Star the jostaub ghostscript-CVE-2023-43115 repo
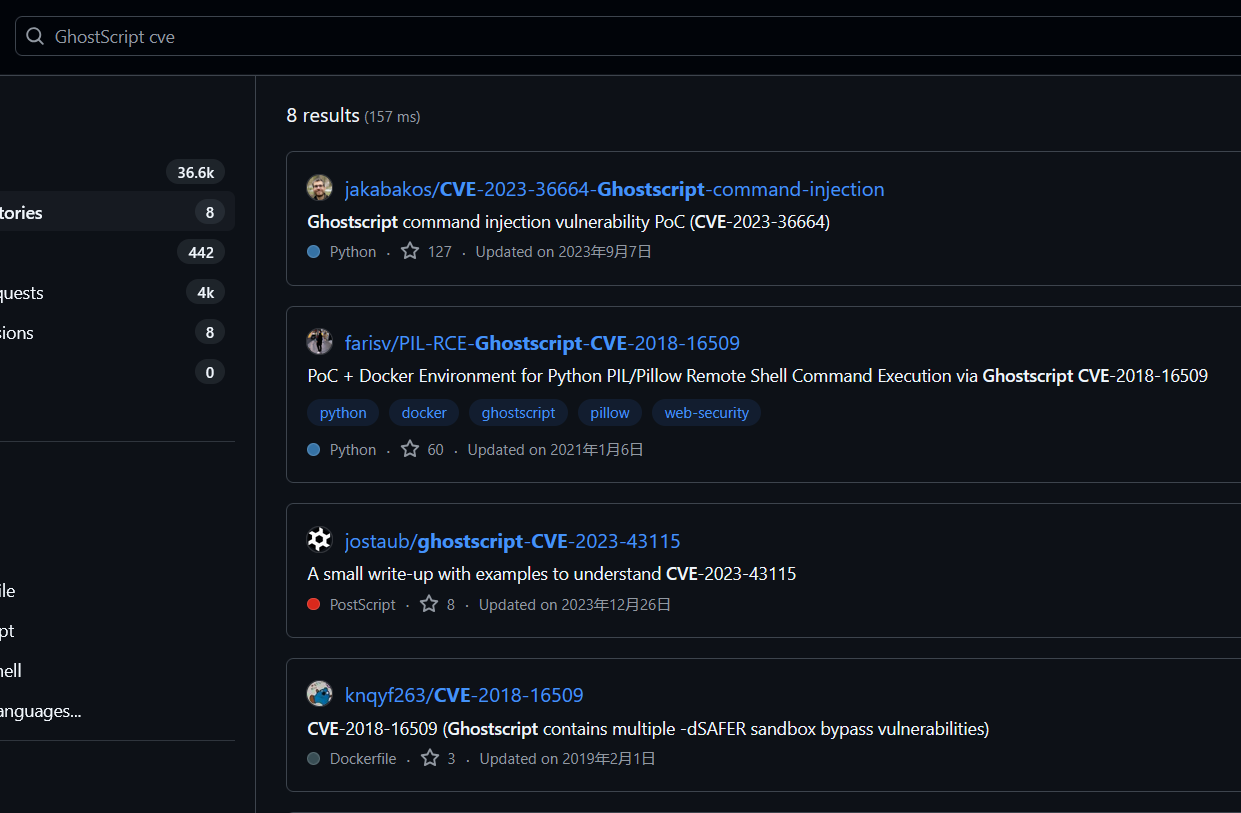Viewport: 1241px width, 813px height. coord(429,604)
